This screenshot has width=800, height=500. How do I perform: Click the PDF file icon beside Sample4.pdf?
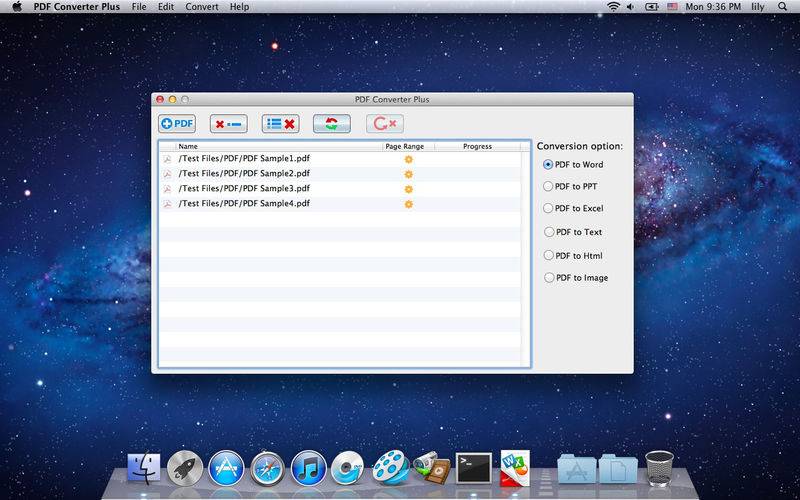pos(167,204)
